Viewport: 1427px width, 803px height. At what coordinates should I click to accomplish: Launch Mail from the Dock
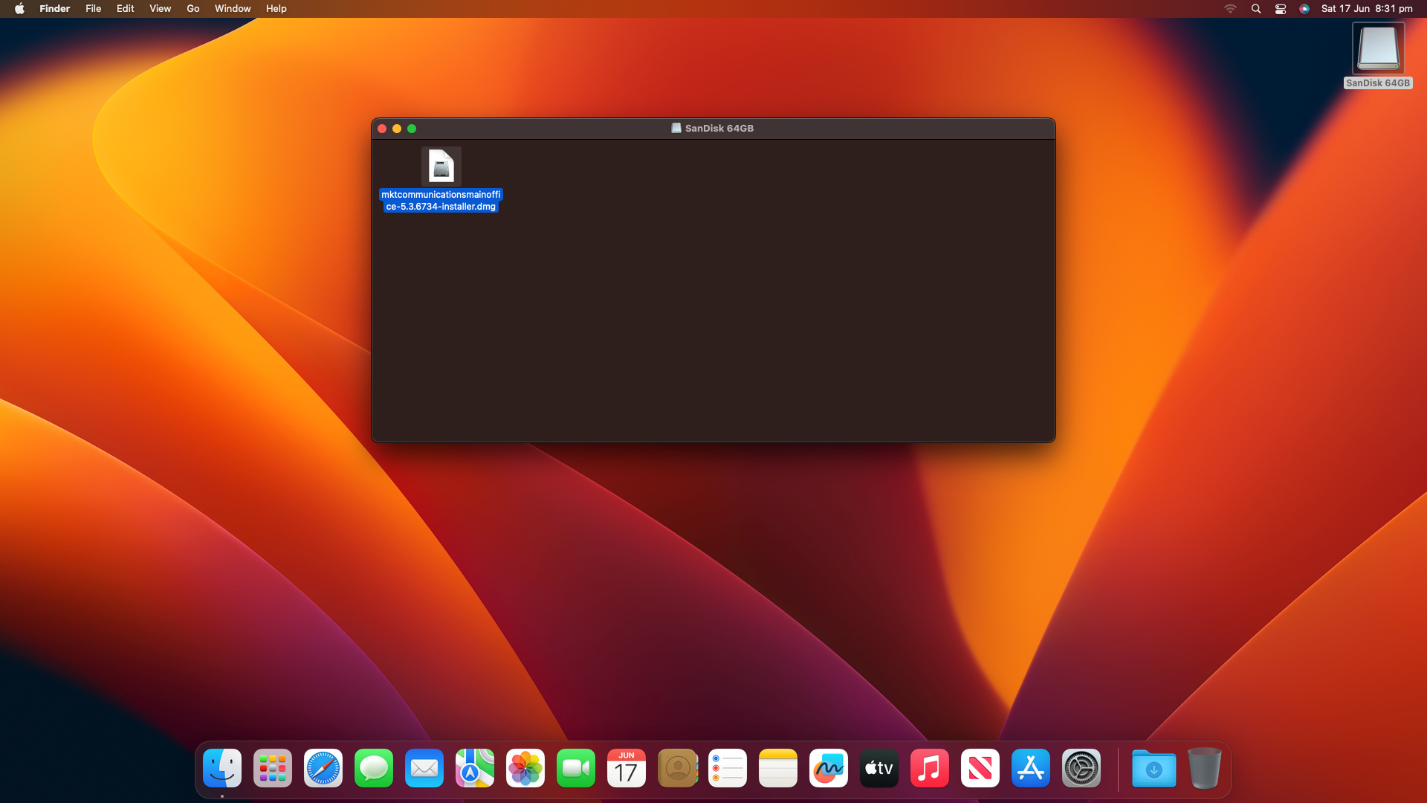(424, 768)
